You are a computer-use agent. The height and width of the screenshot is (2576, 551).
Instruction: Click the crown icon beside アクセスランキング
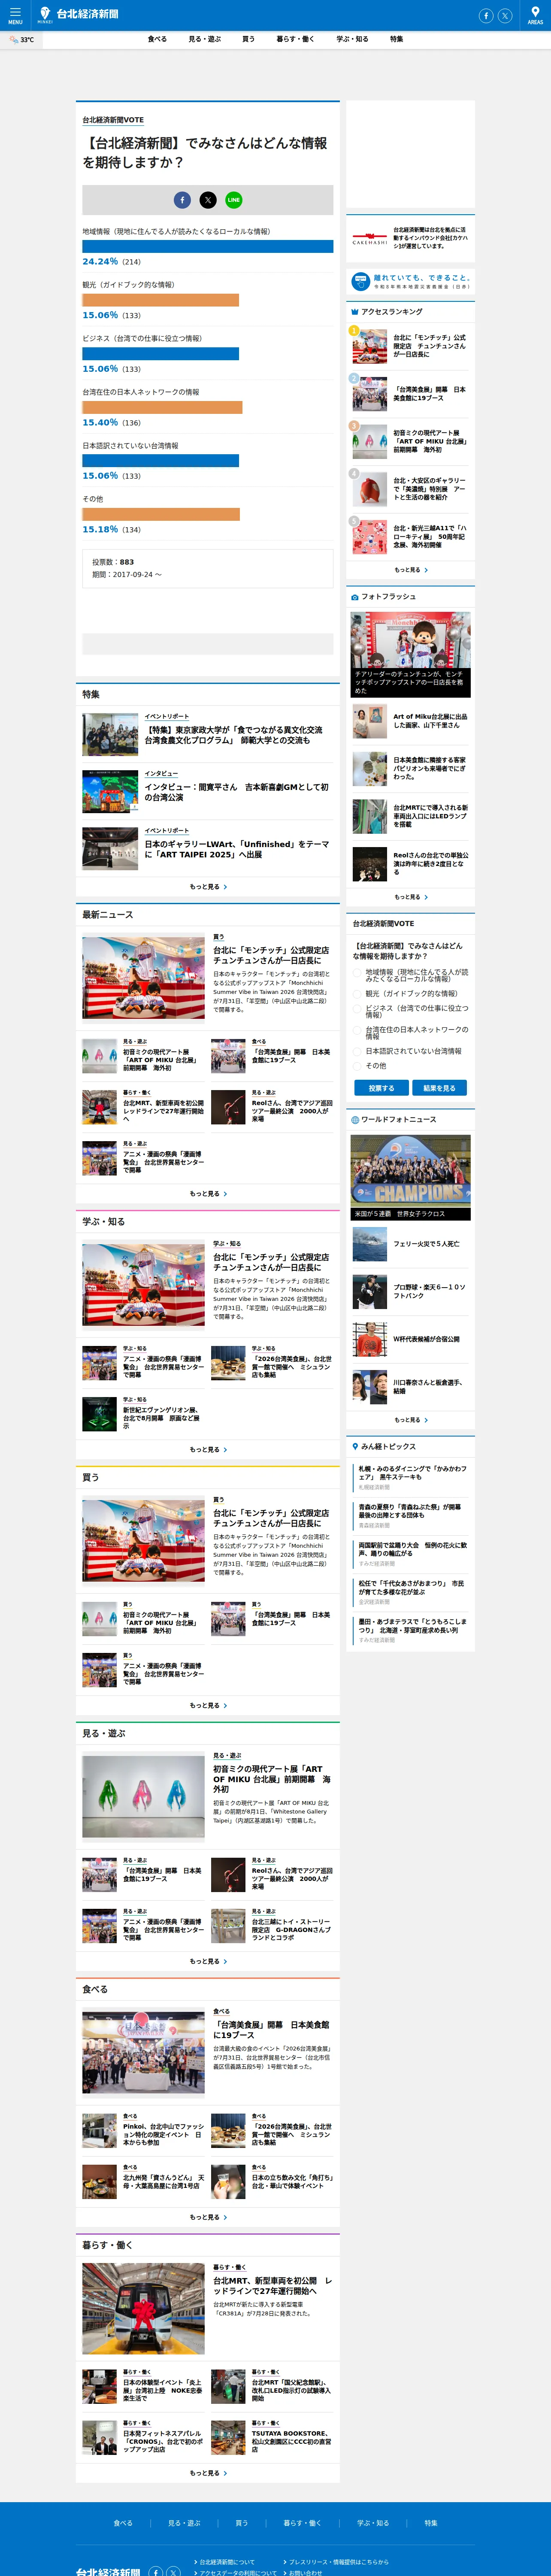click(x=355, y=312)
